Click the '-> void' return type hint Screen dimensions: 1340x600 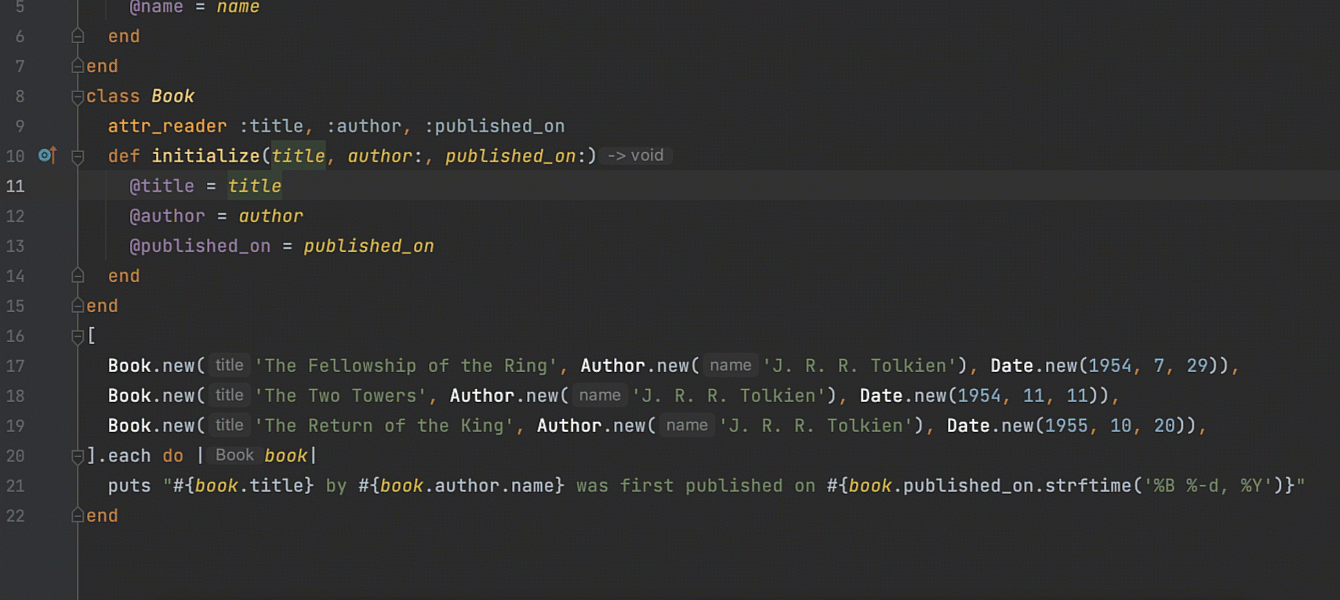pyautogui.click(x=635, y=156)
